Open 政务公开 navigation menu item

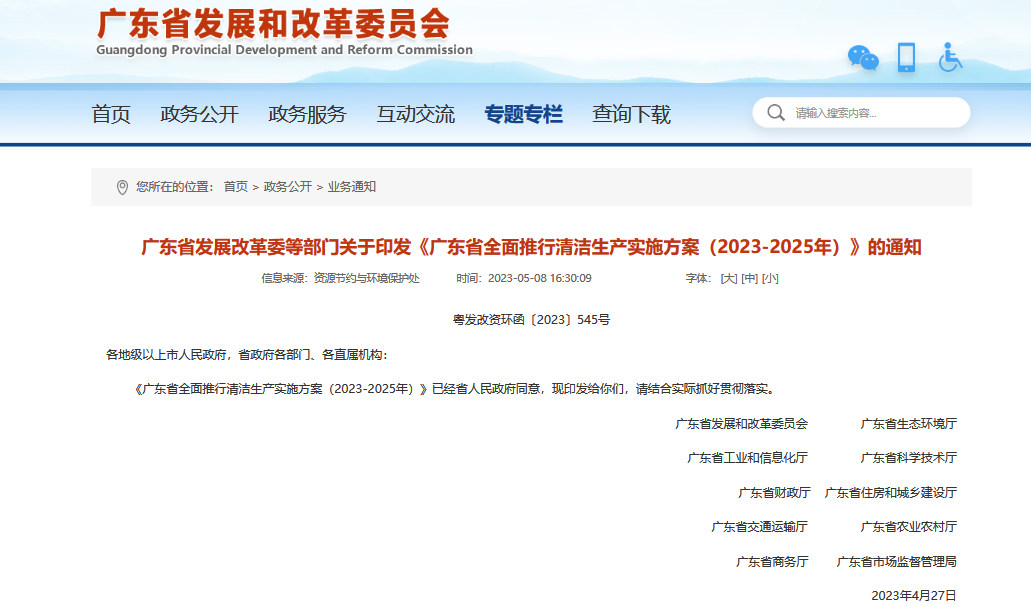tap(199, 114)
